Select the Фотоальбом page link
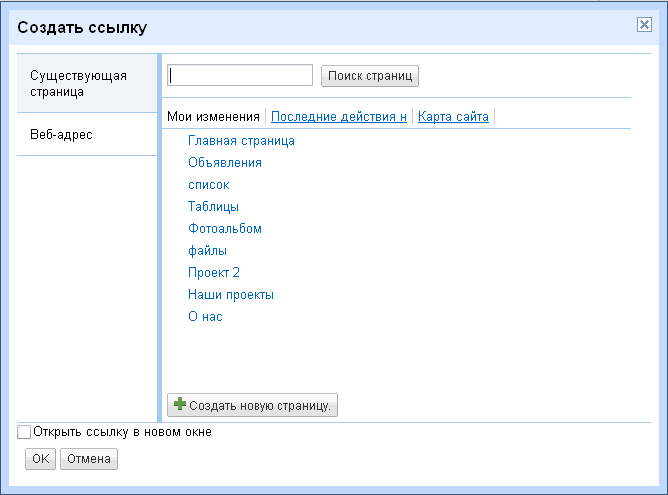The height and width of the screenshot is (495, 668). (225, 229)
